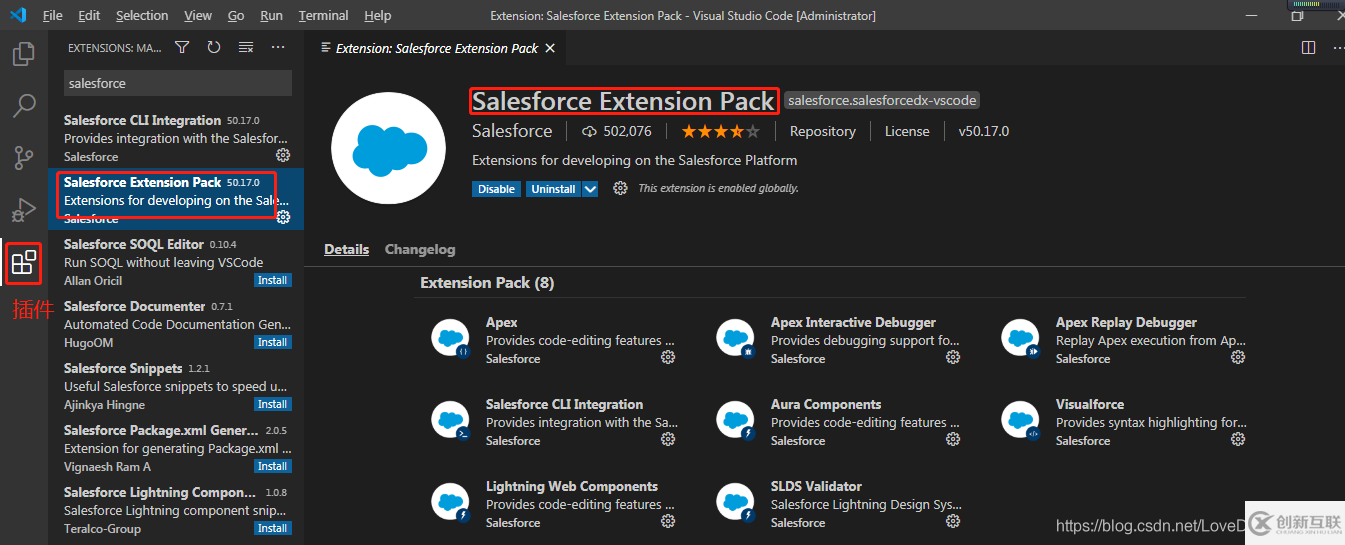Install the Salesforce SOQL Editor extension
The image size is (1345, 545).
pos(272,280)
